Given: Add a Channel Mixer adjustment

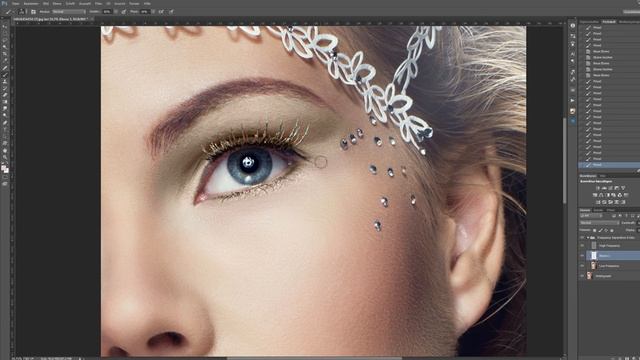Looking at the screenshot, I should [620, 195].
